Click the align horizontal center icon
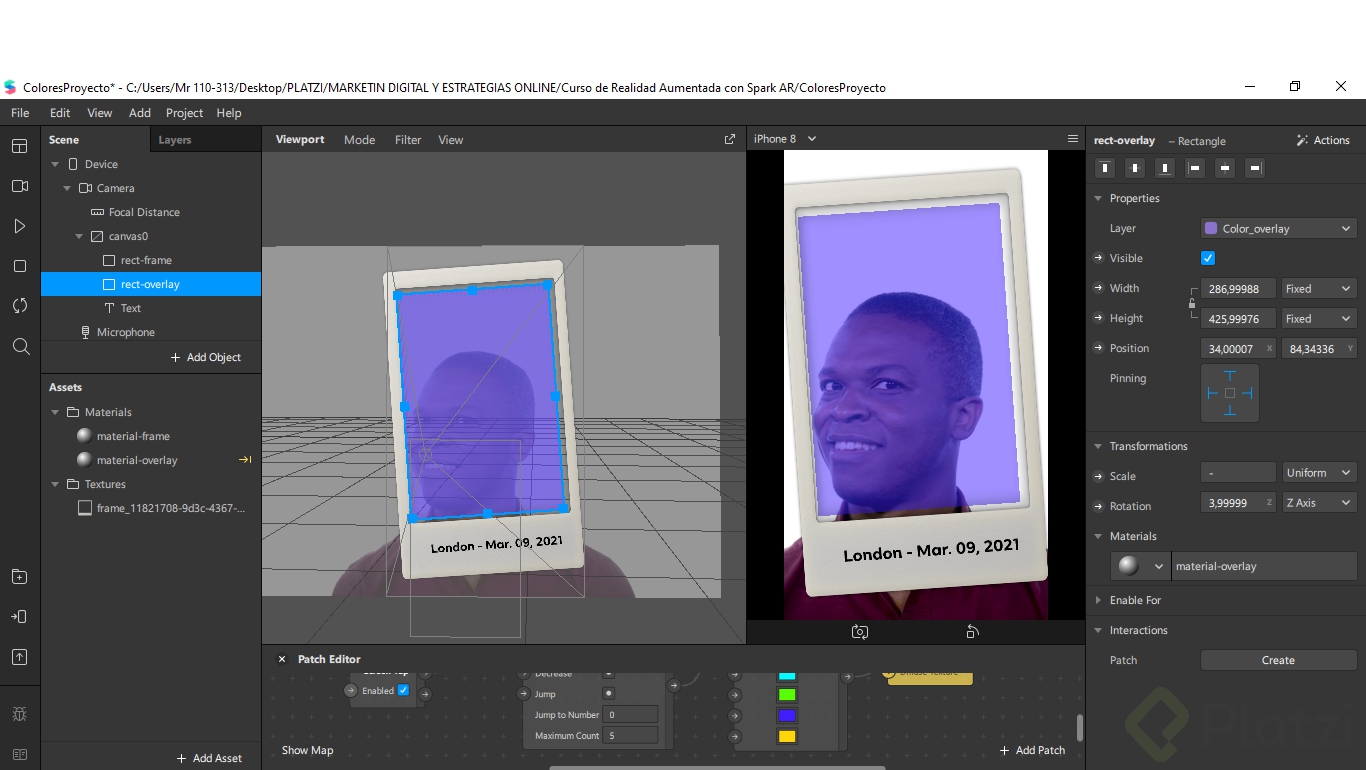This screenshot has width=1366, height=770. pyautogui.click(x=1135, y=168)
